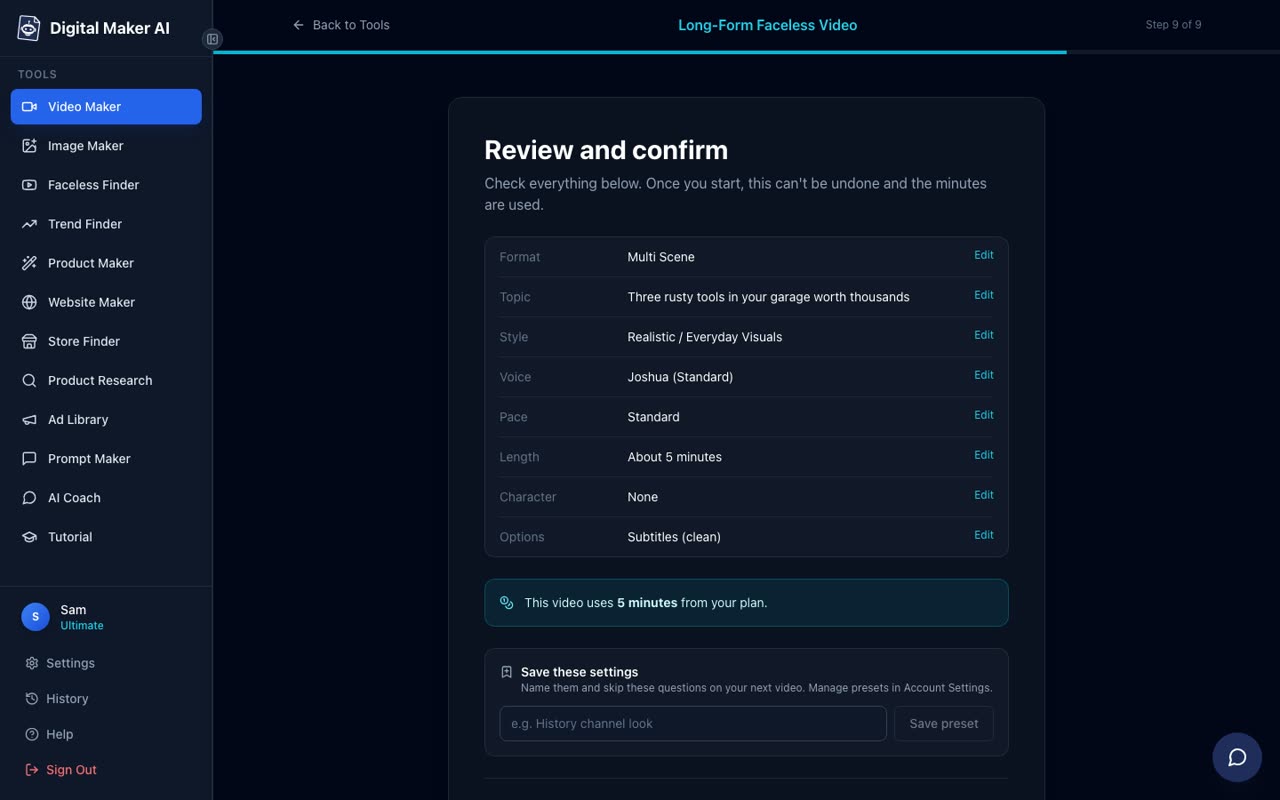Click the Ultimate plan label under Sam
This screenshot has width=1280, height=800.
[82, 626]
